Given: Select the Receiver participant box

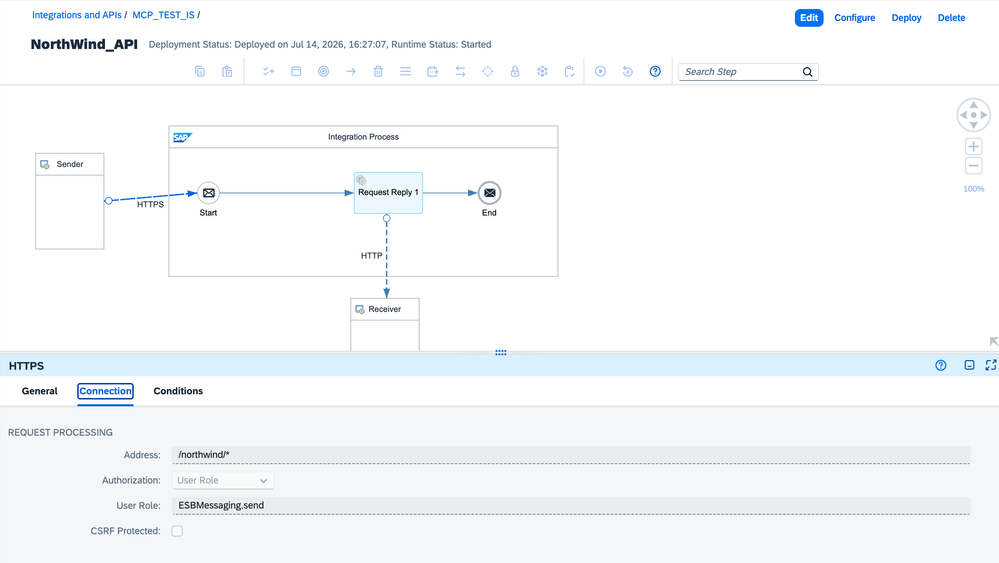Looking at the screenshot, I should pyautogui.click(x=385, y=325).
